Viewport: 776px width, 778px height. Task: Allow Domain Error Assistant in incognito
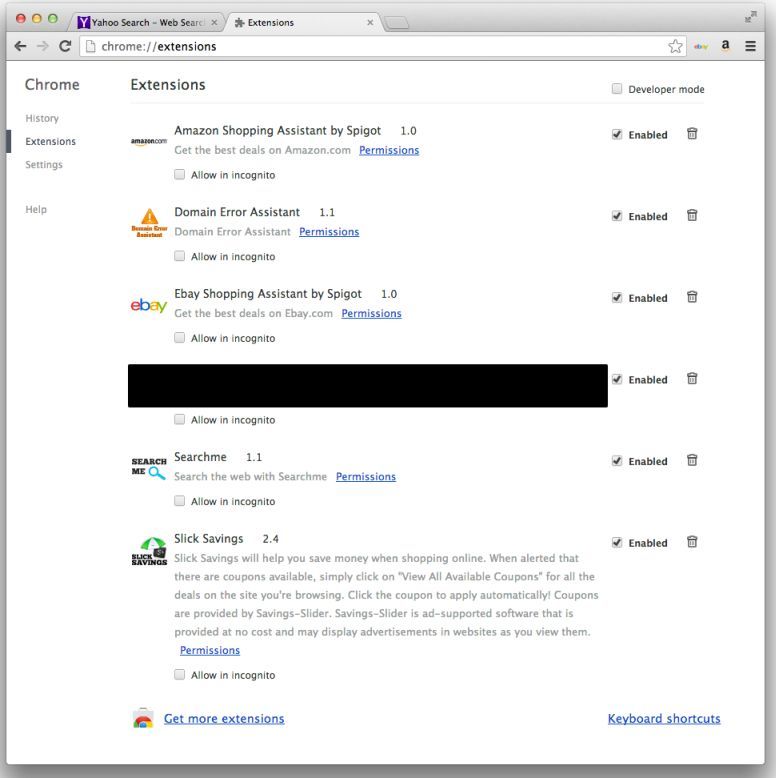coord(180,256)
